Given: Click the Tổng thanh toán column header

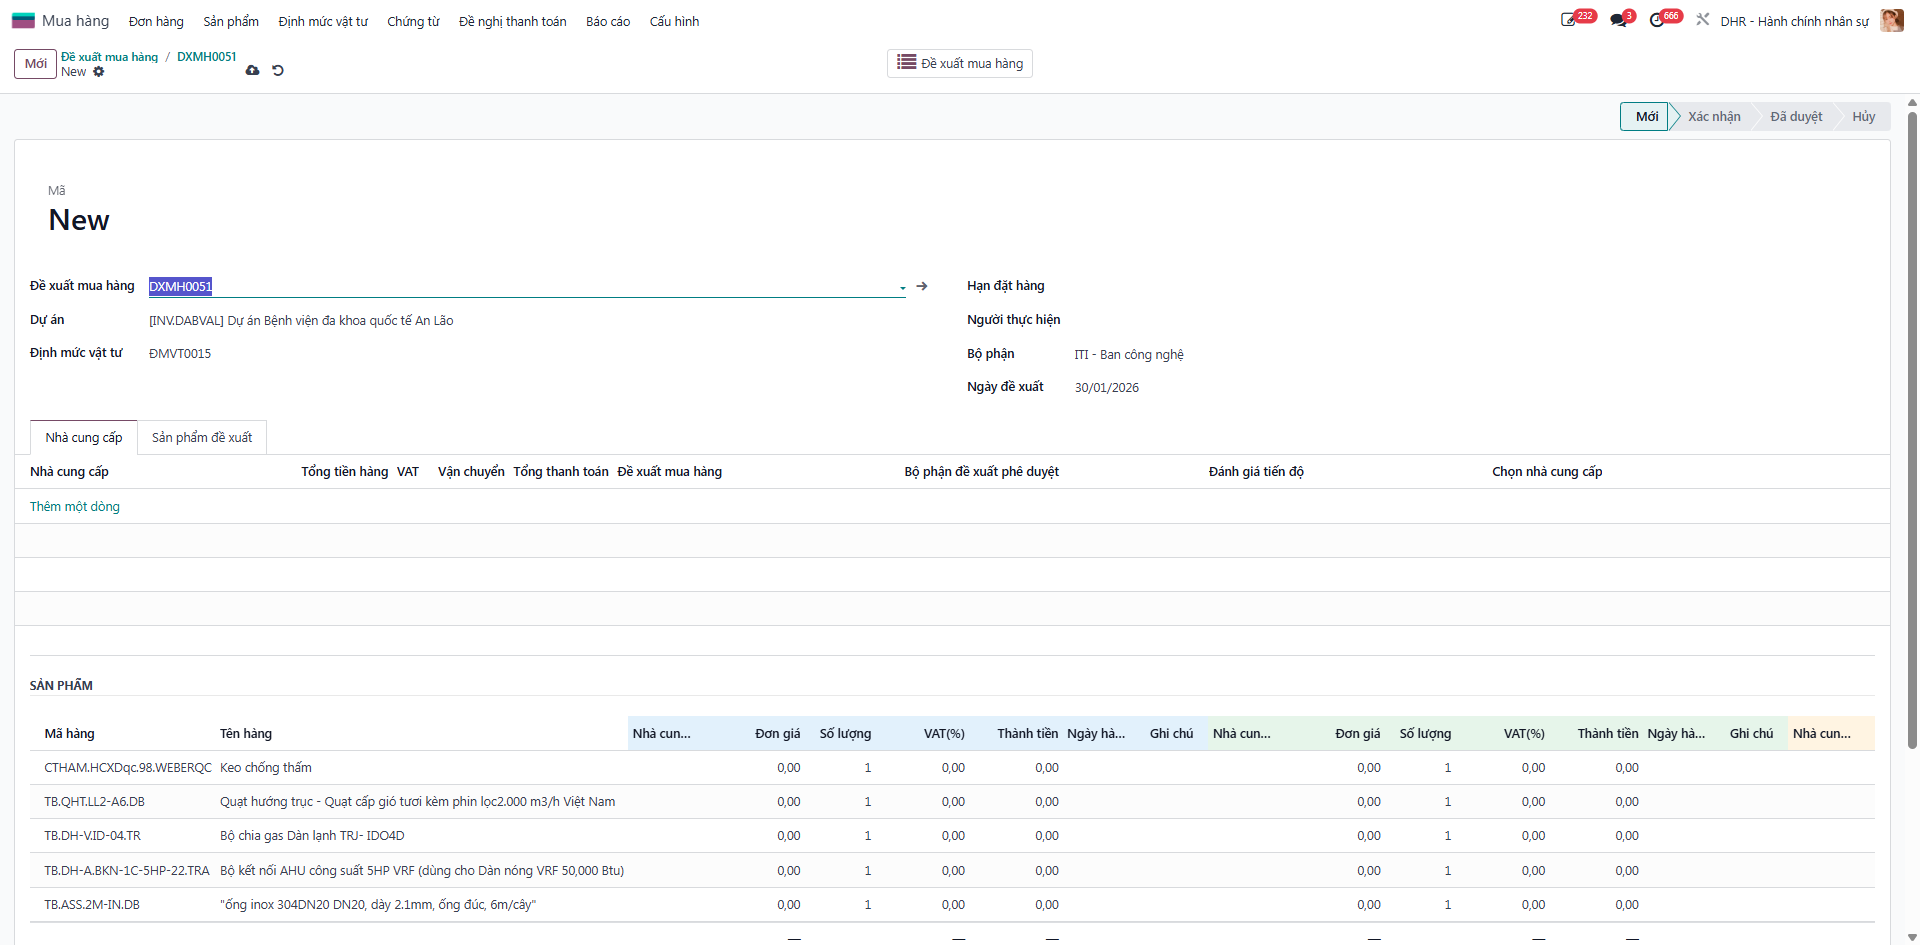Looking at the screenshot, I should tap(561, 472).
